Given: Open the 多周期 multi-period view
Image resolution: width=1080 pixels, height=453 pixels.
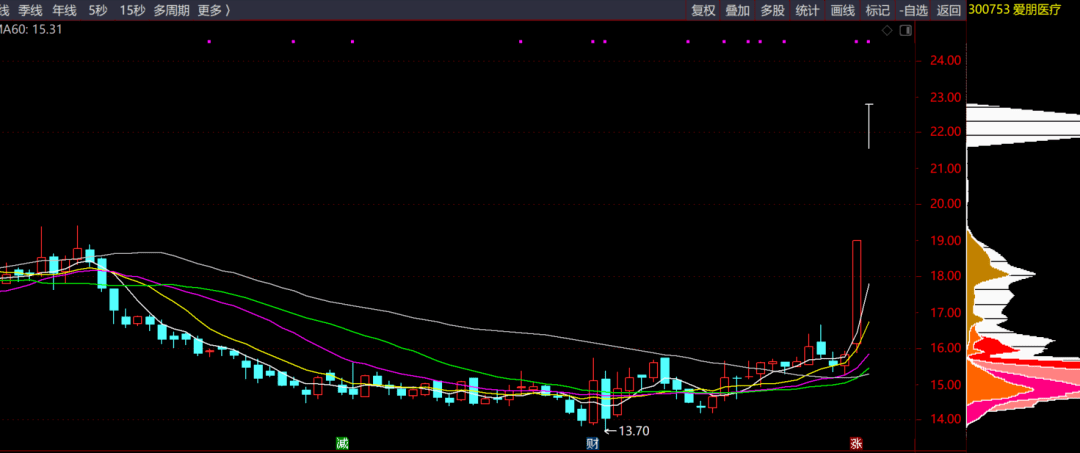Looking at the screenshot, I should (171, 10).
